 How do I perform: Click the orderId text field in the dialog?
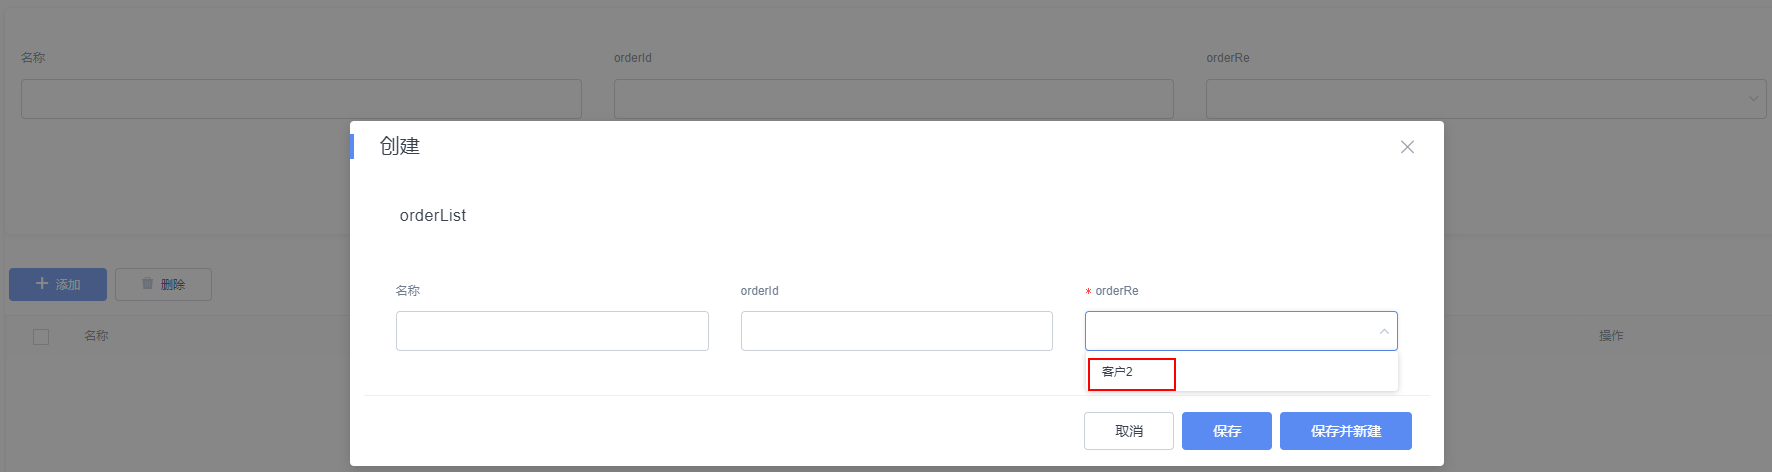click(896, 331)
